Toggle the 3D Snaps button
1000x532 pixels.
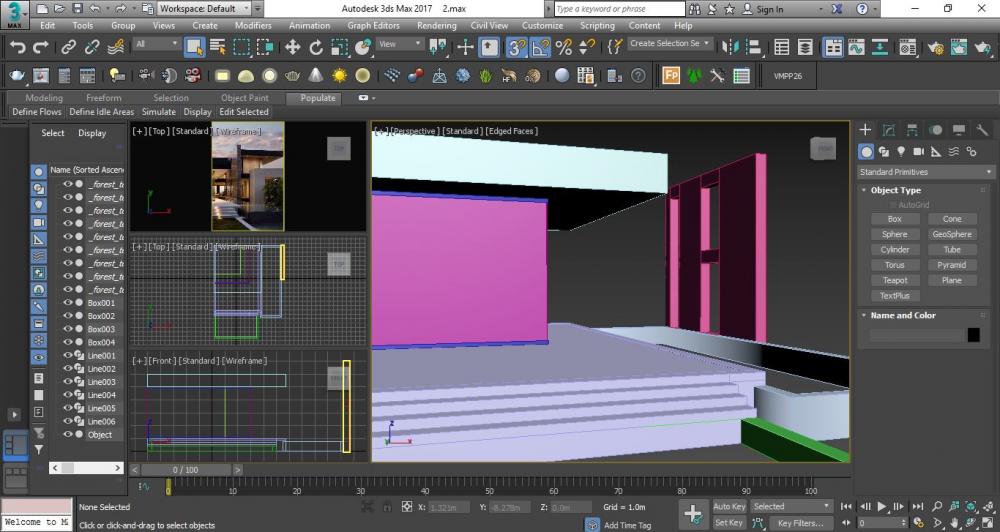[x=516, y=47]
